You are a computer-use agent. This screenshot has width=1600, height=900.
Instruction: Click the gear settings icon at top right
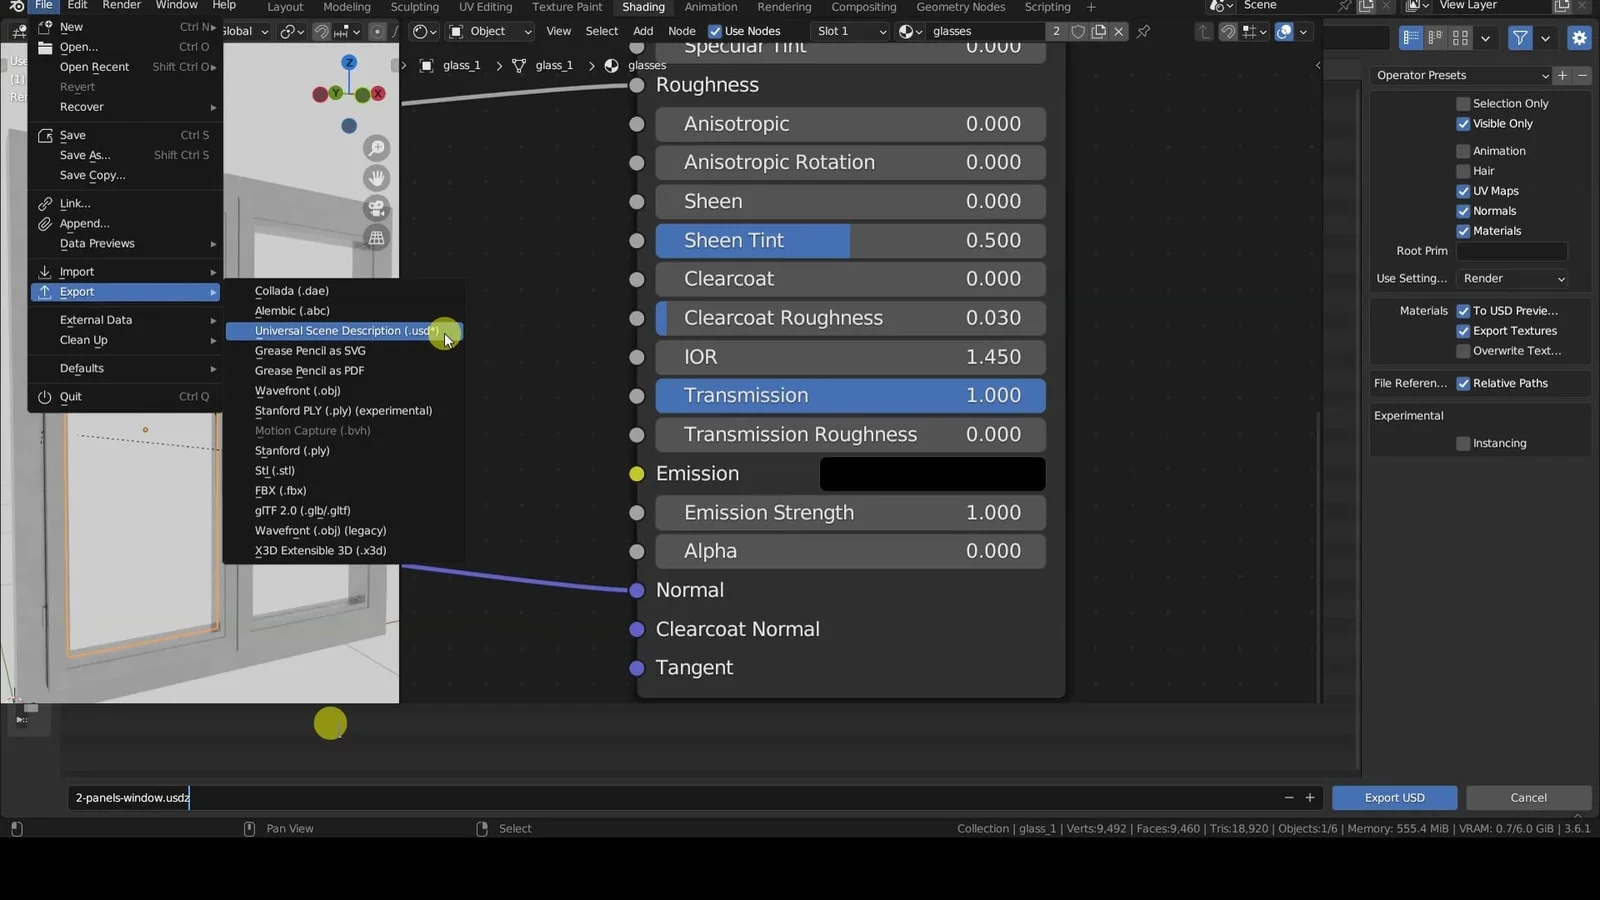coord(1579,38)
